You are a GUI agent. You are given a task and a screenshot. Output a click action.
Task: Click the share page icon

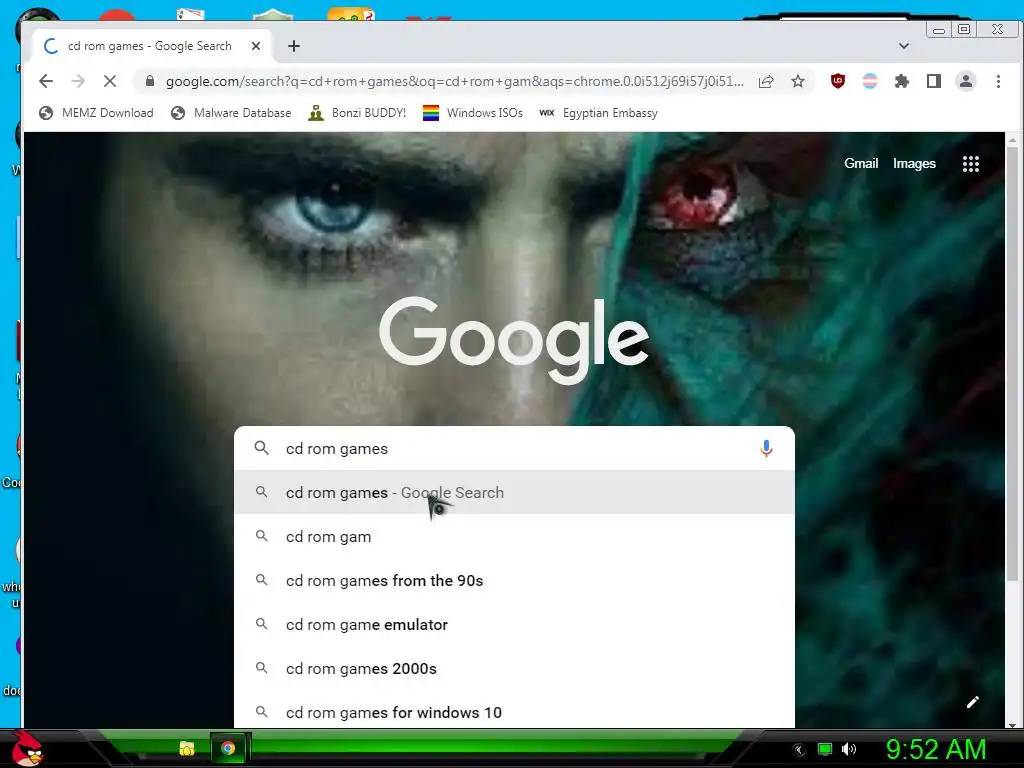(x=766, y=81)
